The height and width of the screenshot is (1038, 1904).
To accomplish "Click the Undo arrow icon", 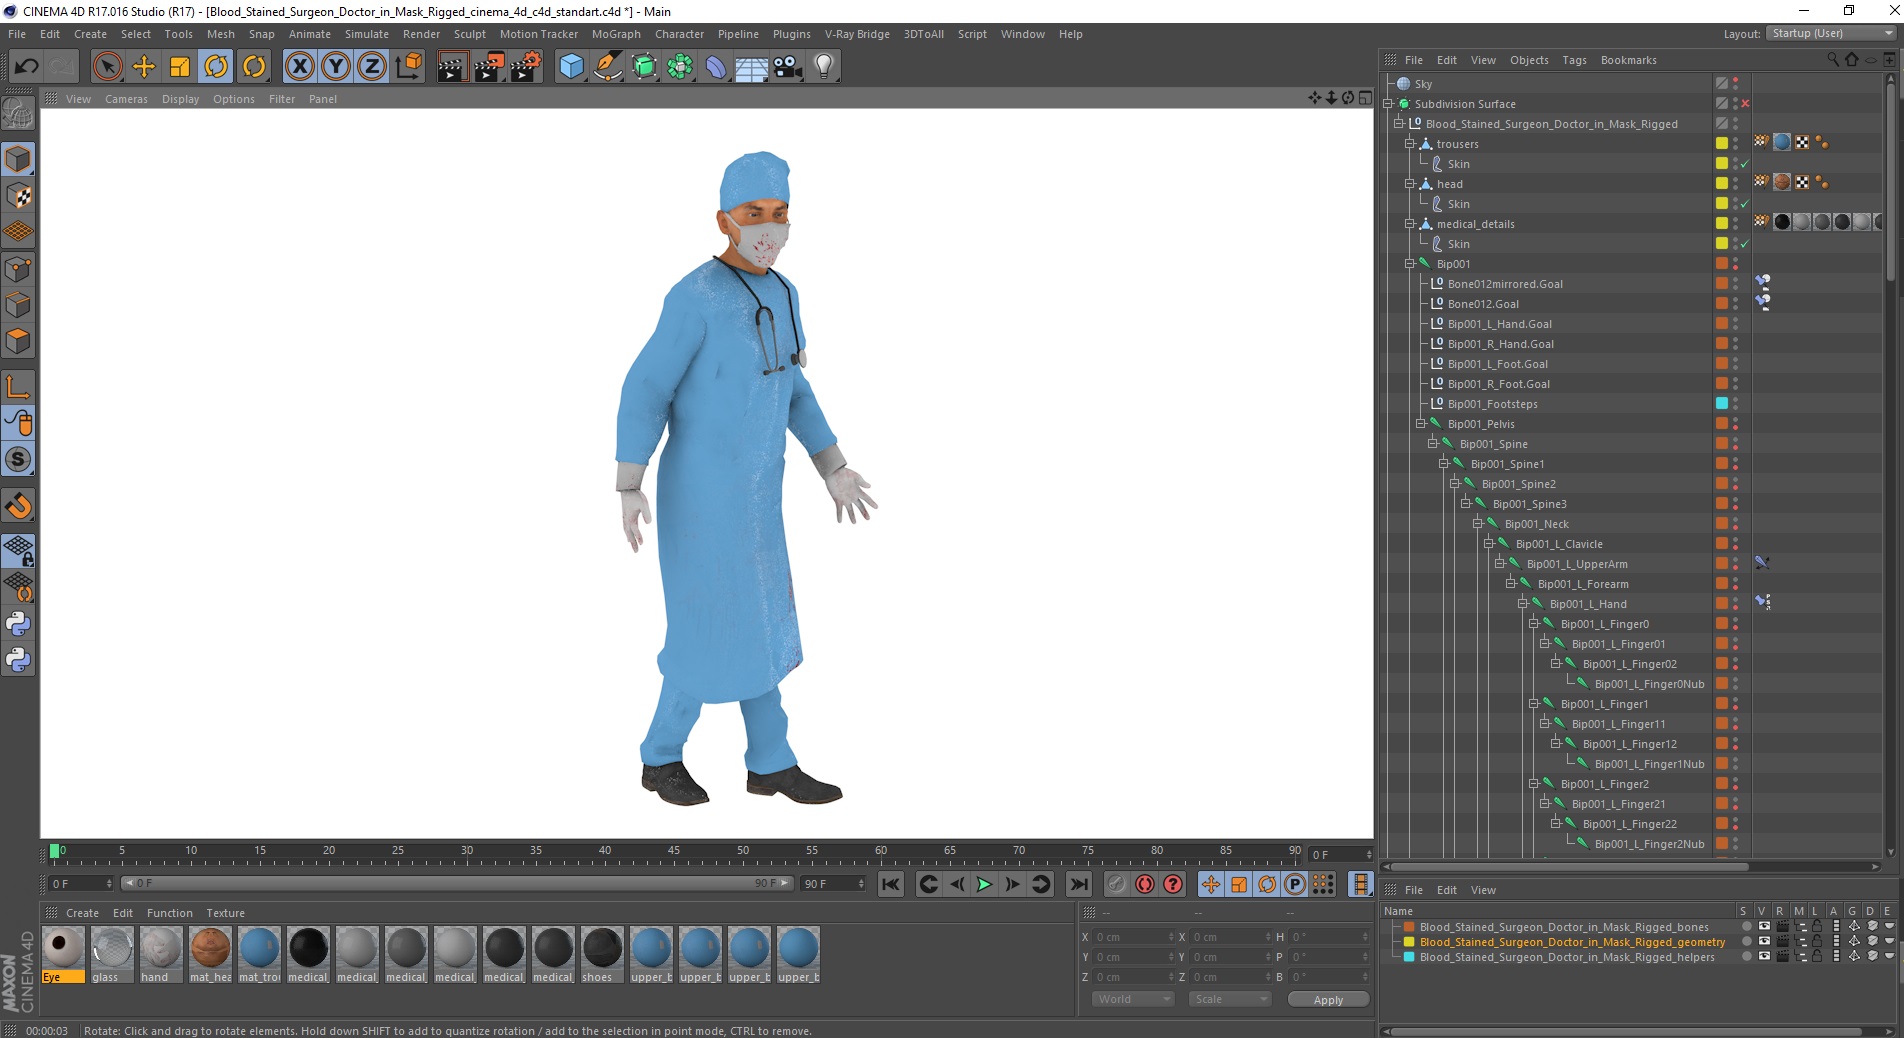I will (26, 67).
